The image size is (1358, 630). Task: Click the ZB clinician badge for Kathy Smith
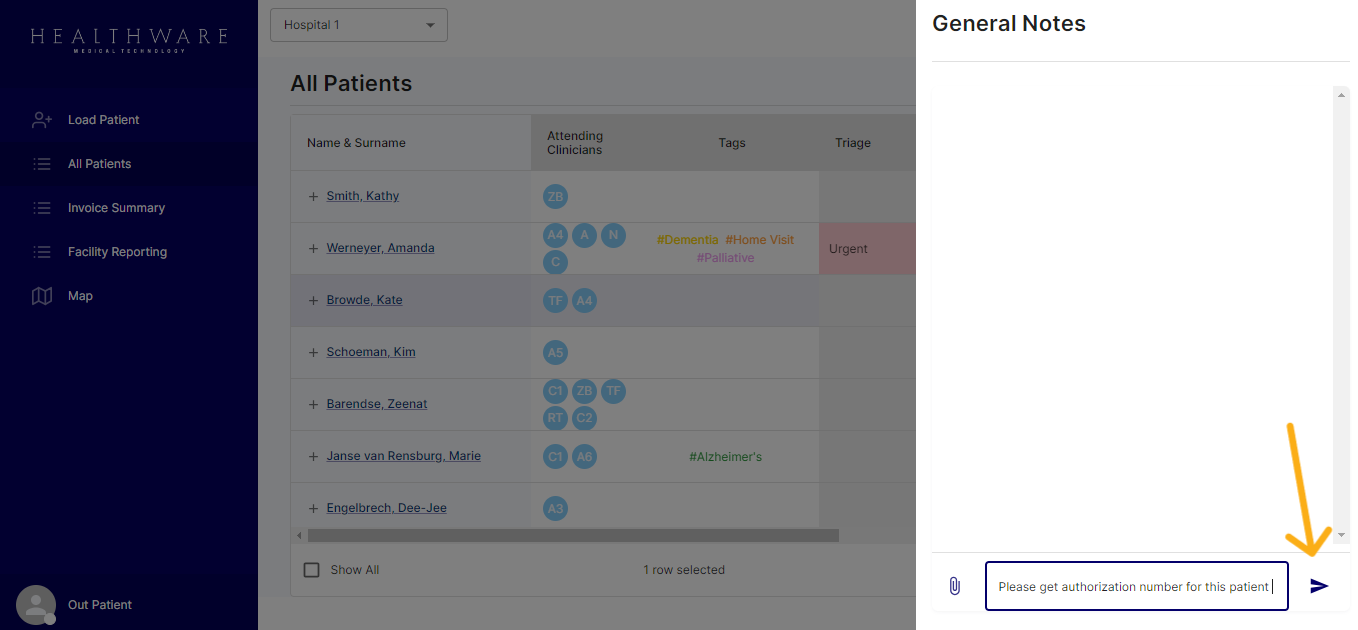[x=555, y=196]
